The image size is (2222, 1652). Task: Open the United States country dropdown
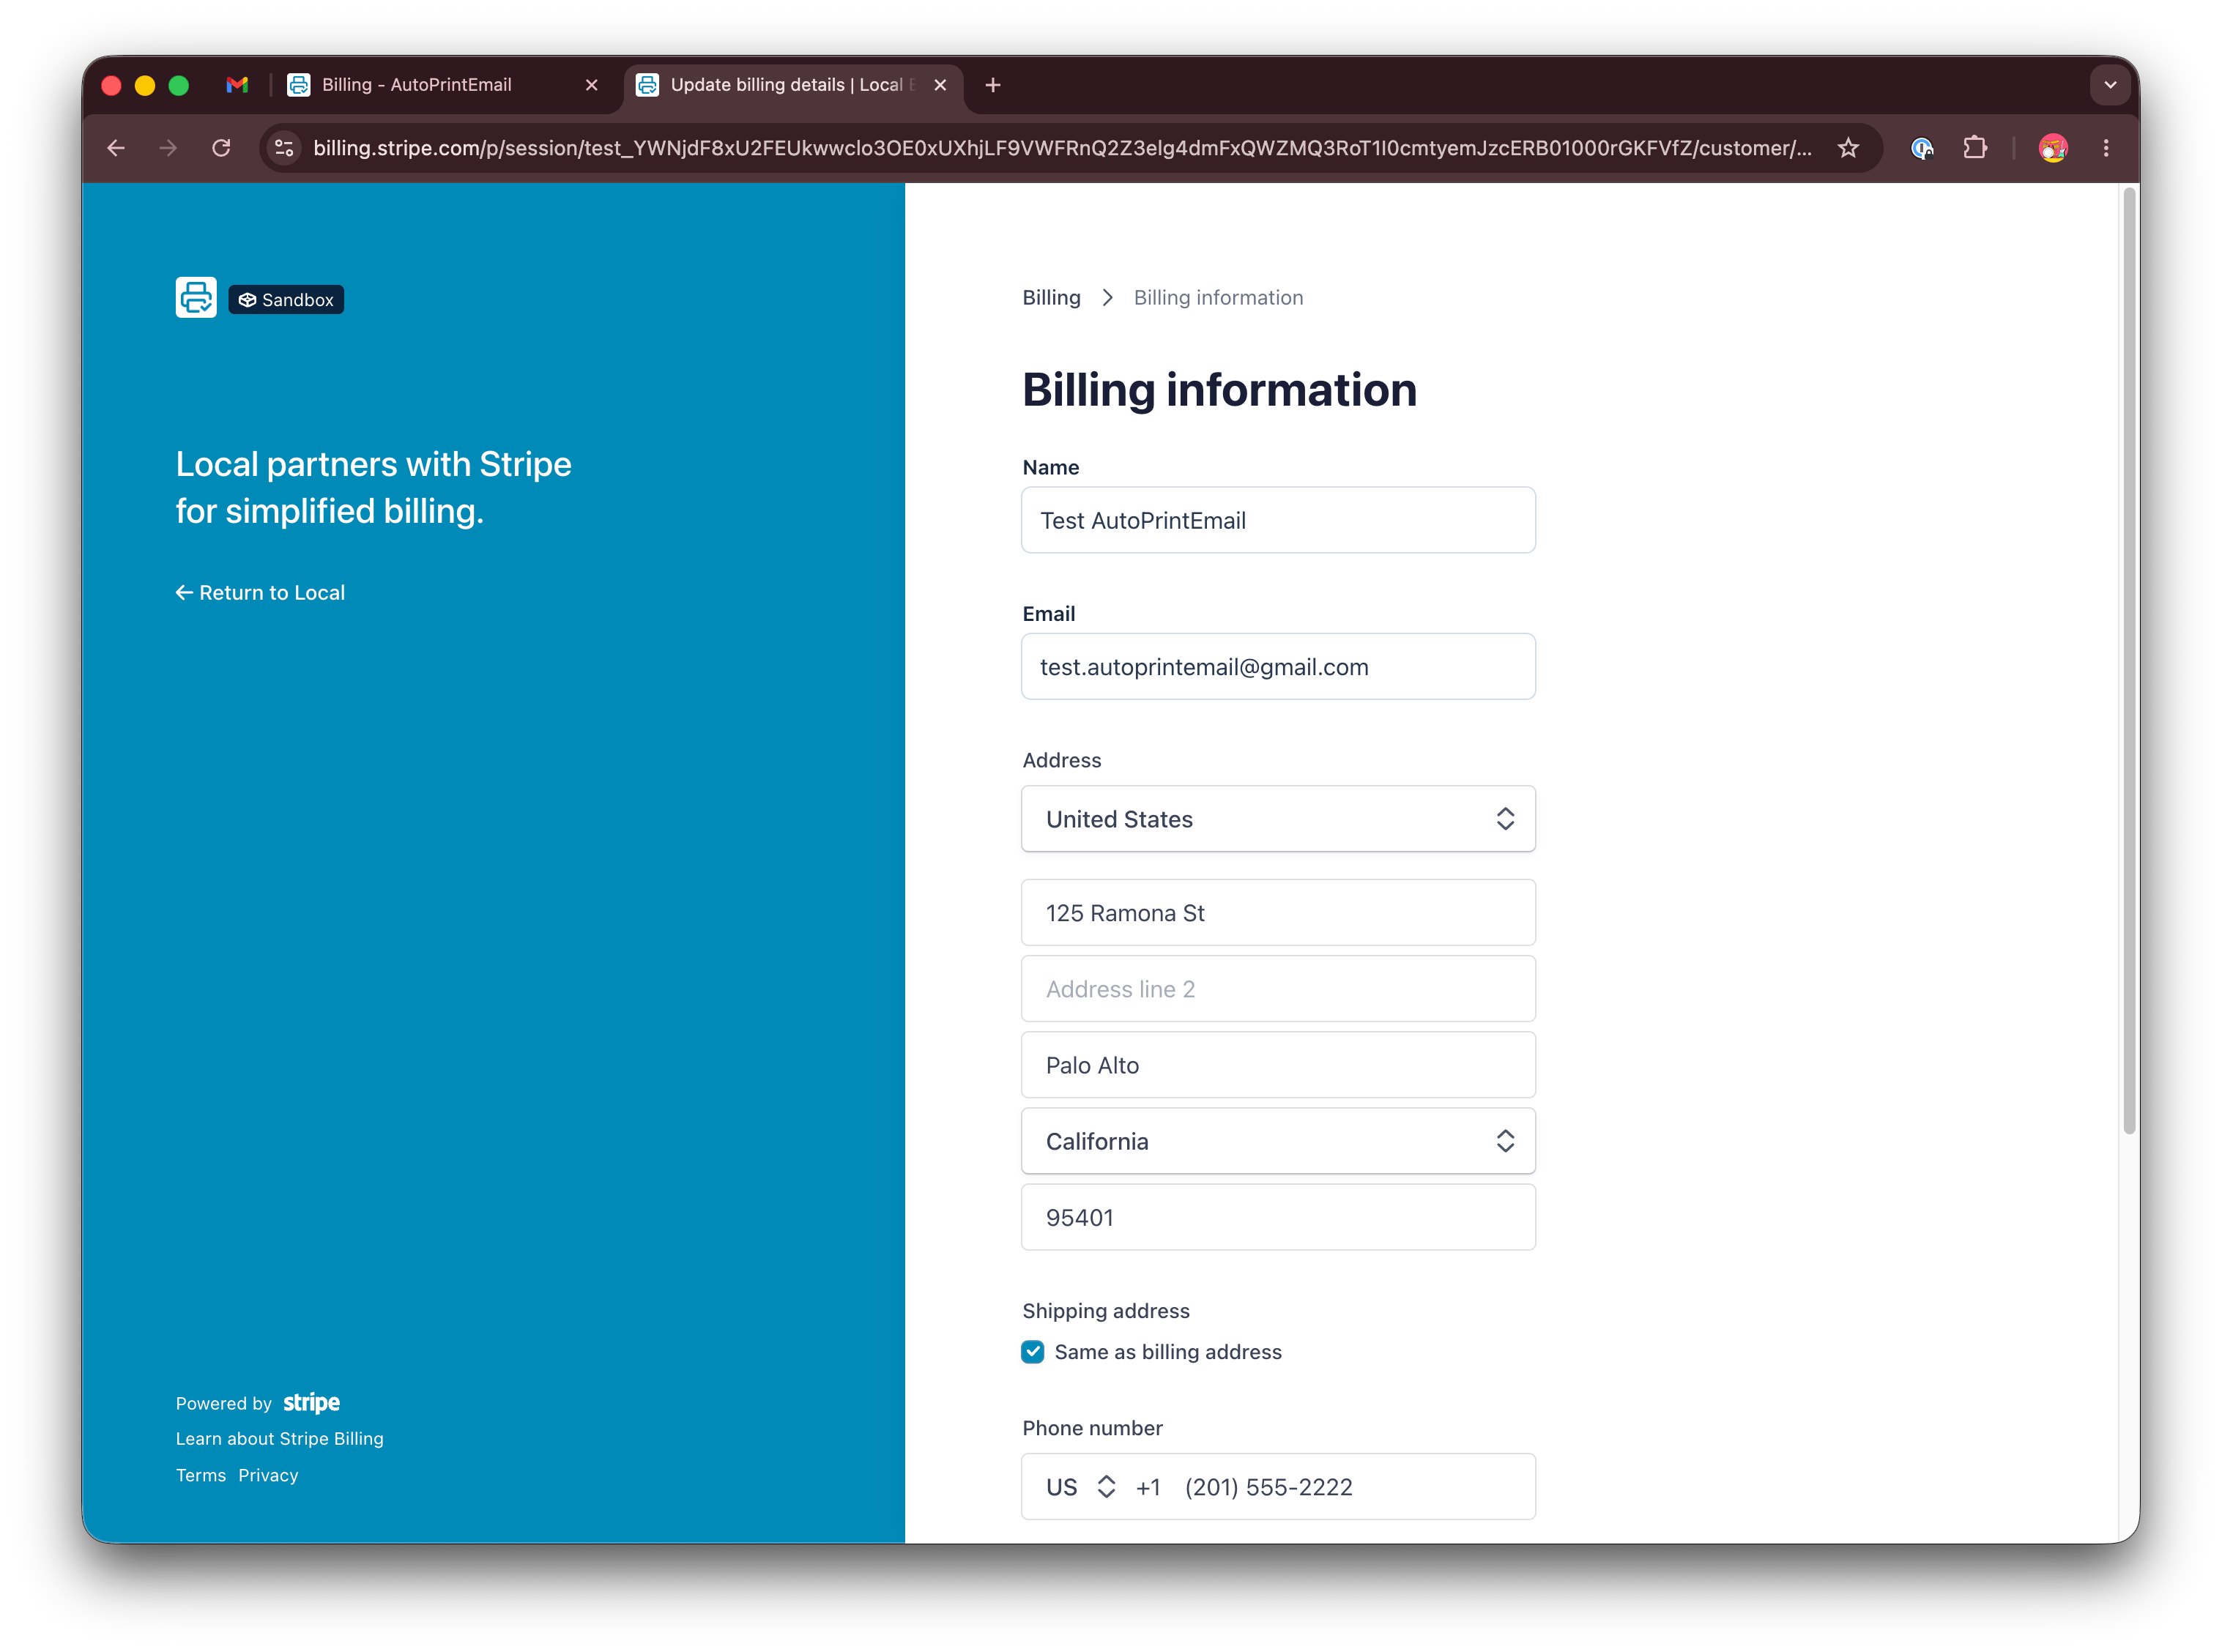tap(1278, 819)
